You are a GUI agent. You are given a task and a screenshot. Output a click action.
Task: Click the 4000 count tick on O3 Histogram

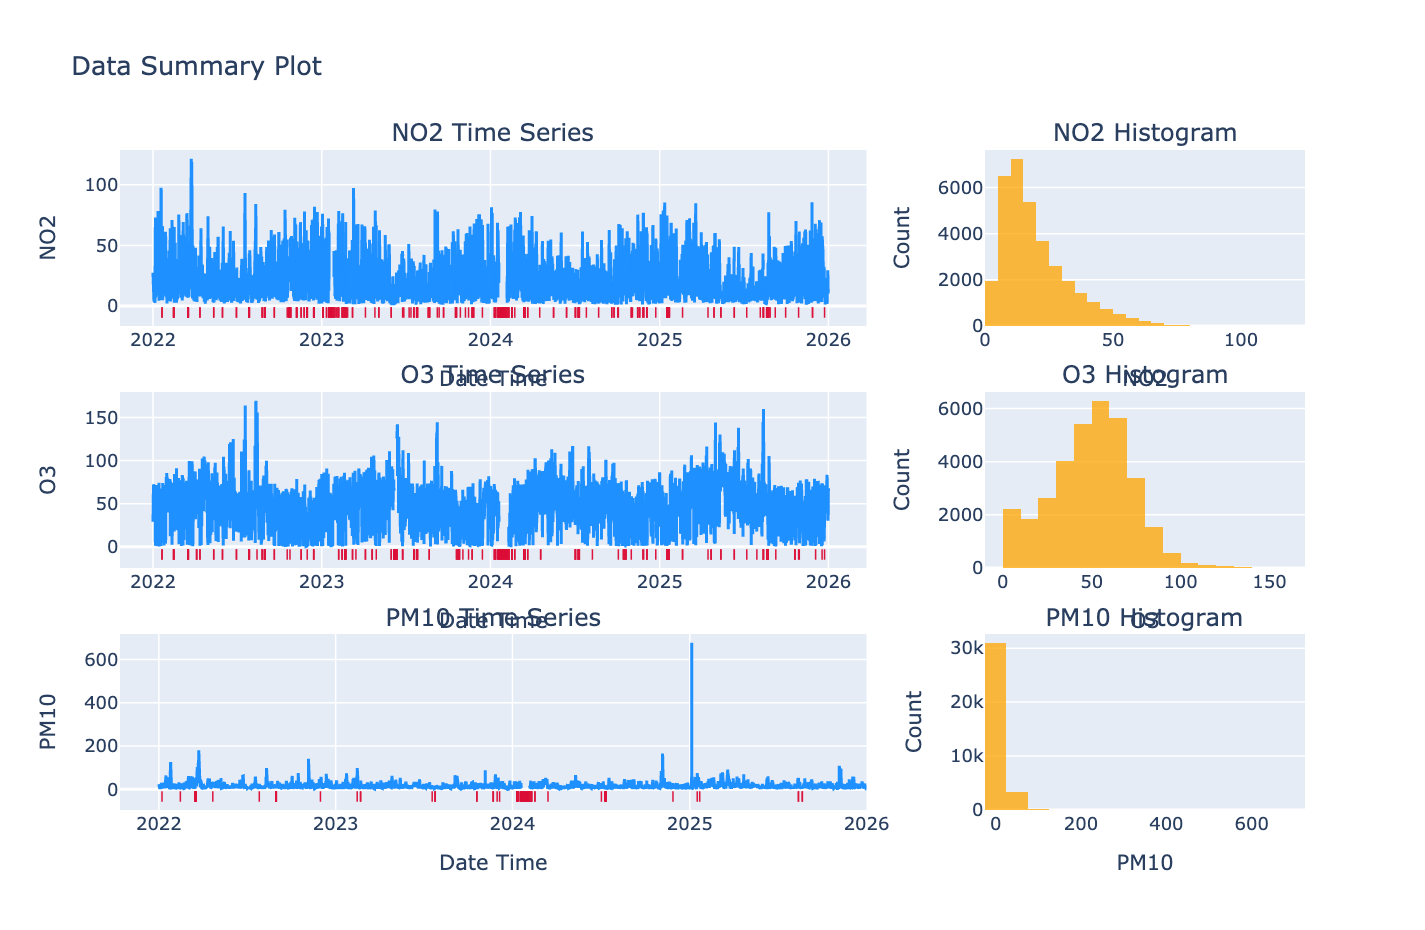pyautogui.click(x=959, y=462)
